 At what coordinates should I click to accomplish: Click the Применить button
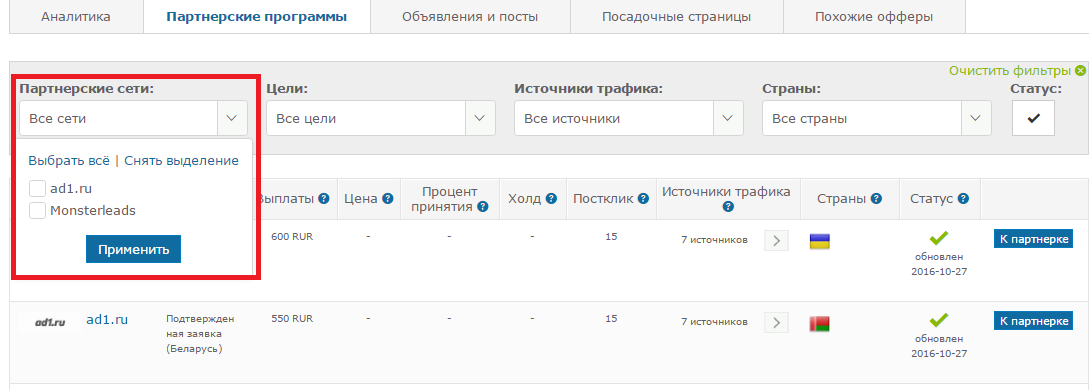(134, 250)
